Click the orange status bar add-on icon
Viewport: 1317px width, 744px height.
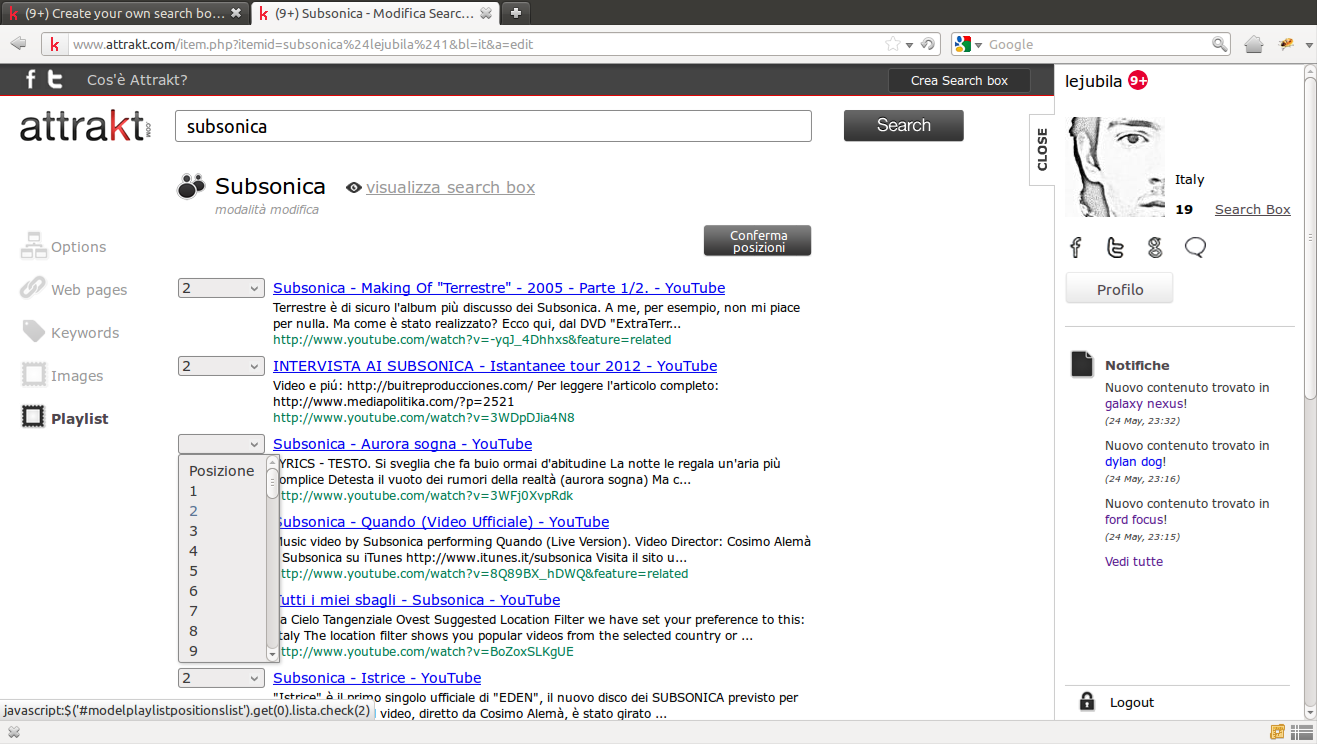click(1277, 732)
